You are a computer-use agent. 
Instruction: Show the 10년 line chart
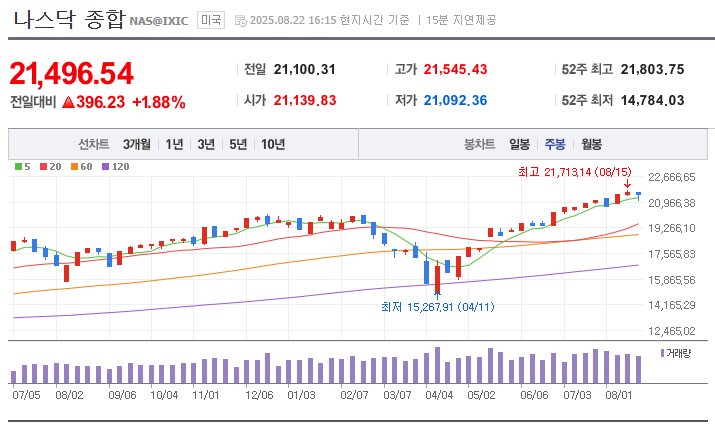(x=273, y=145)
